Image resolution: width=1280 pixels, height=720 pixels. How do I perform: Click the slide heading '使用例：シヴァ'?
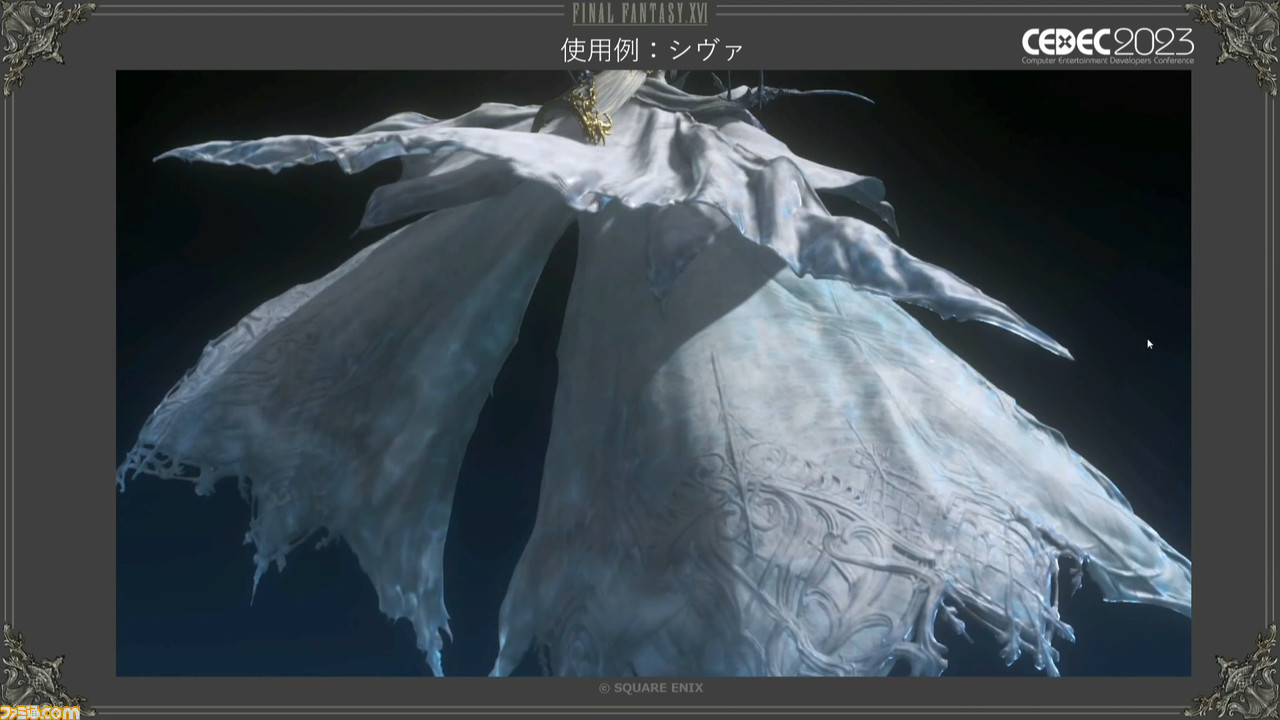[652, 49]
